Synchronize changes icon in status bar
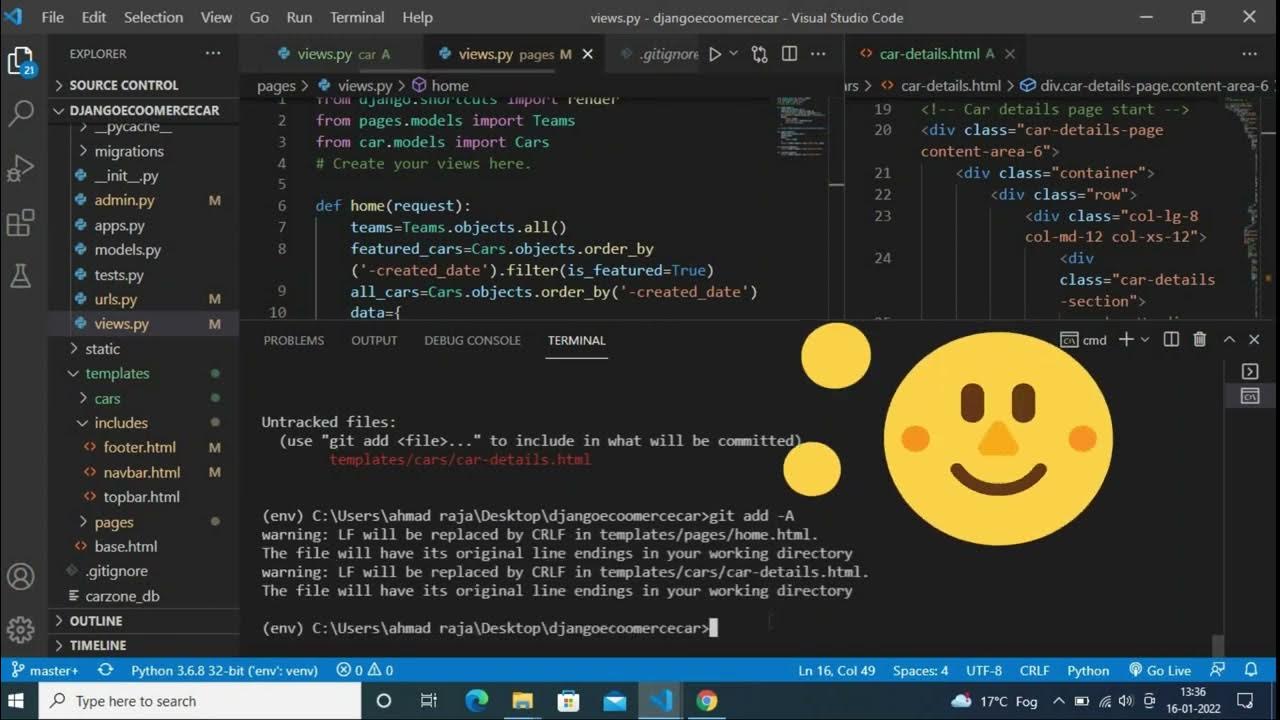Screen dimensions: 1280x720 click(x=106, y=670)
